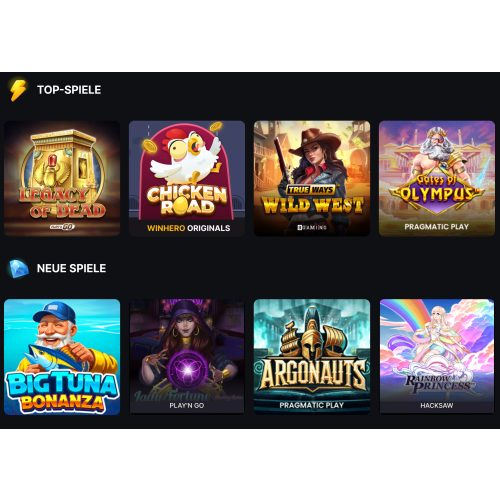Launch the Chicken Road game tile
The height and width of the screenshot is (500, 500).
pos(187,178)
